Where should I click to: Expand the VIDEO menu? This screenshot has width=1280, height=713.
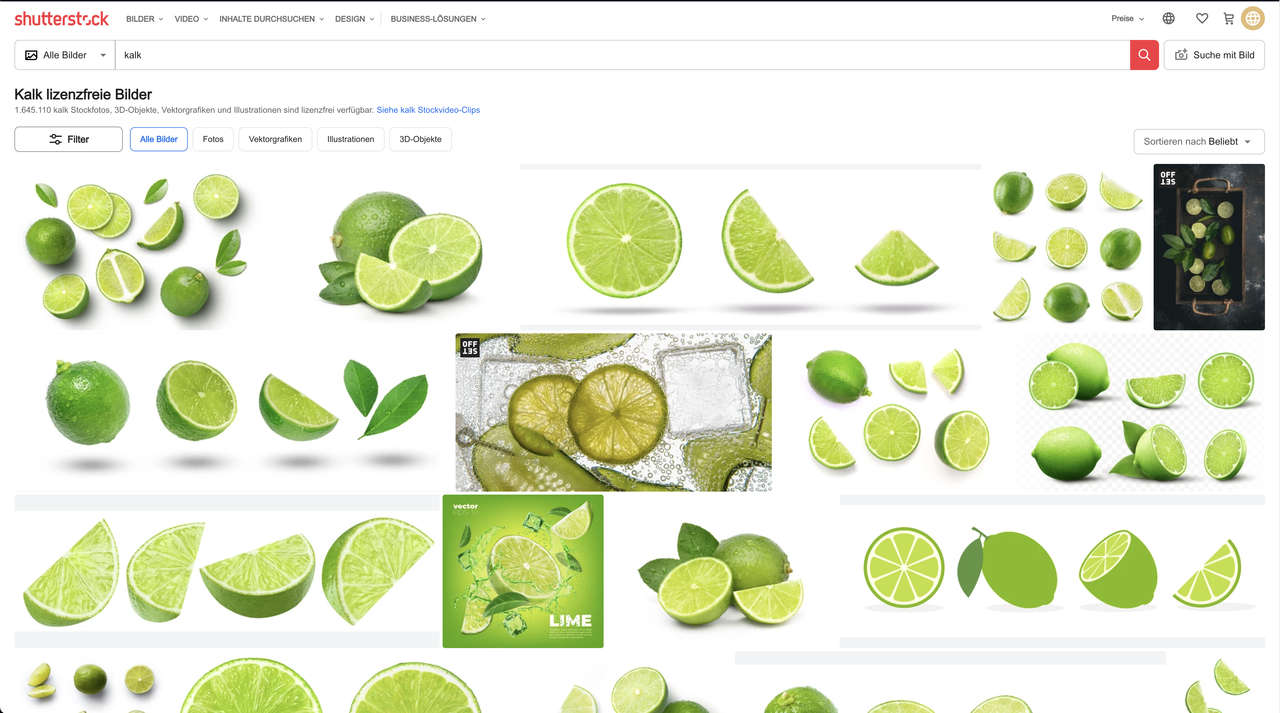(191, 19)
